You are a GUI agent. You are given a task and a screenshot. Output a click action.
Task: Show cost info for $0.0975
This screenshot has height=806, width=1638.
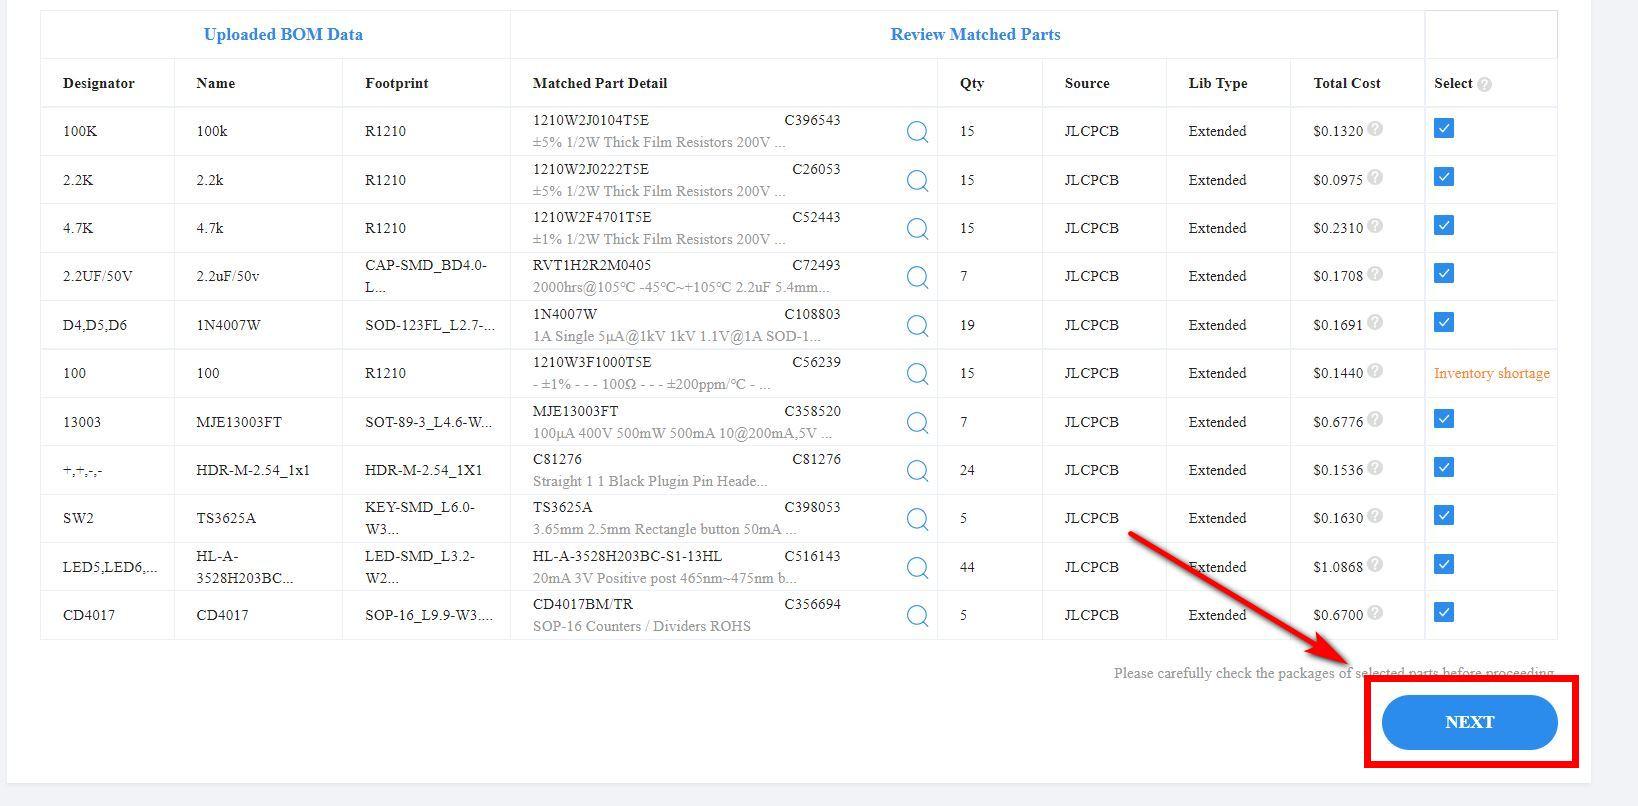pos(1375,178)
